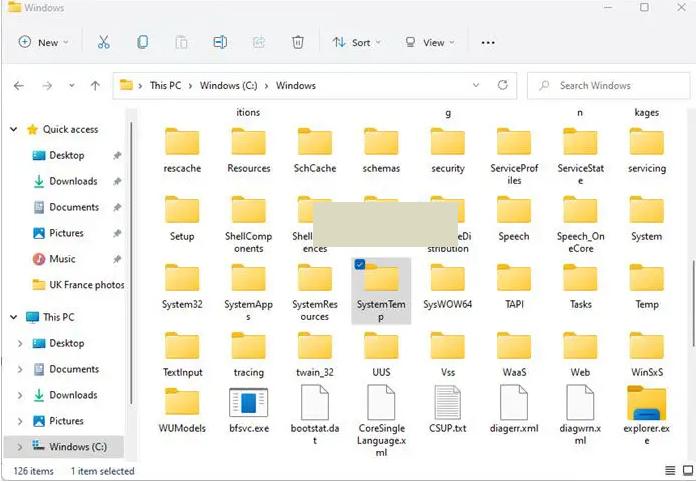Select the explorer.exe file
This screenshot has height=482, width=696.
647,415
